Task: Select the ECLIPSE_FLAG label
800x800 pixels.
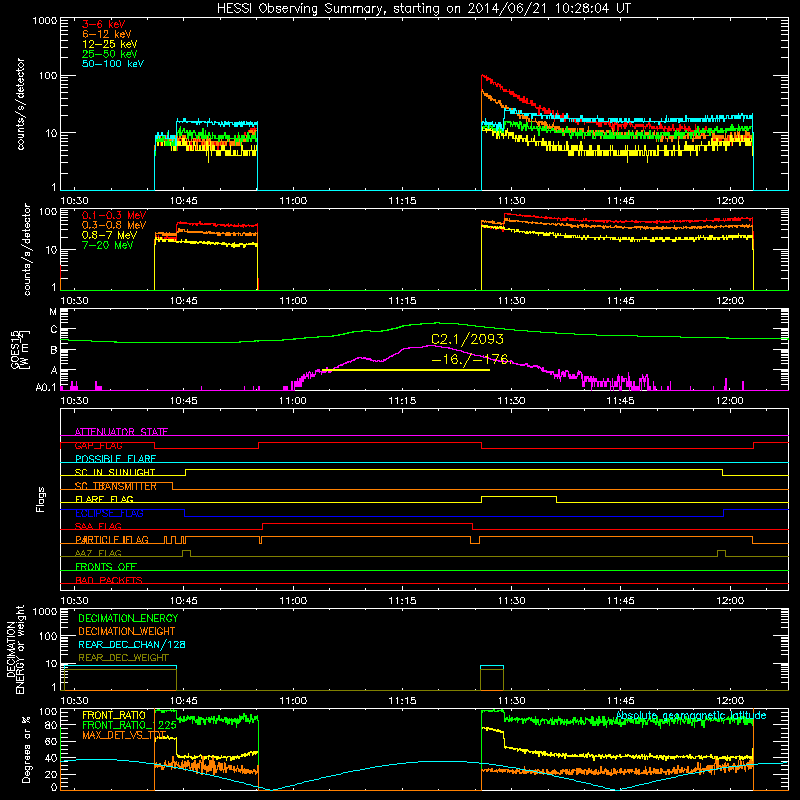Action: click(x=109, y=513)
